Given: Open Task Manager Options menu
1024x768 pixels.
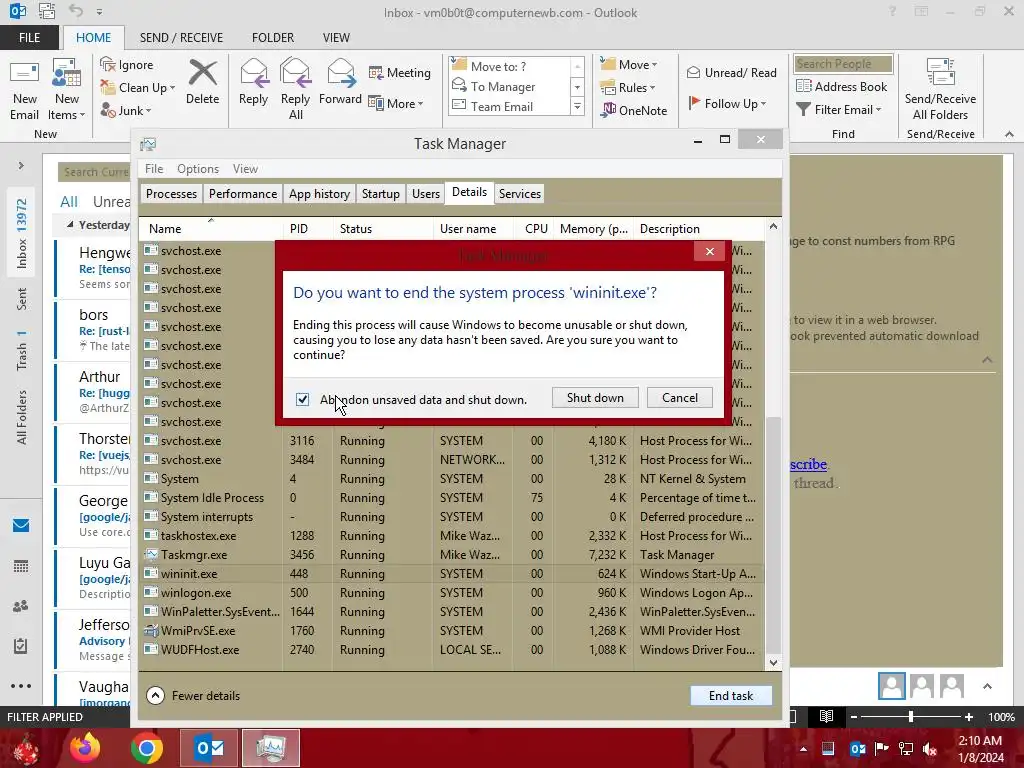Looking at the screenshot, I should tap(198, 168).
